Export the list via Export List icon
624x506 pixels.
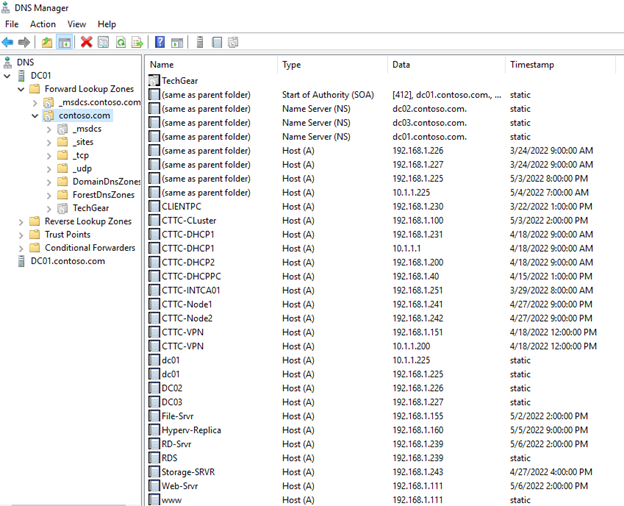[x=137, y=42]
